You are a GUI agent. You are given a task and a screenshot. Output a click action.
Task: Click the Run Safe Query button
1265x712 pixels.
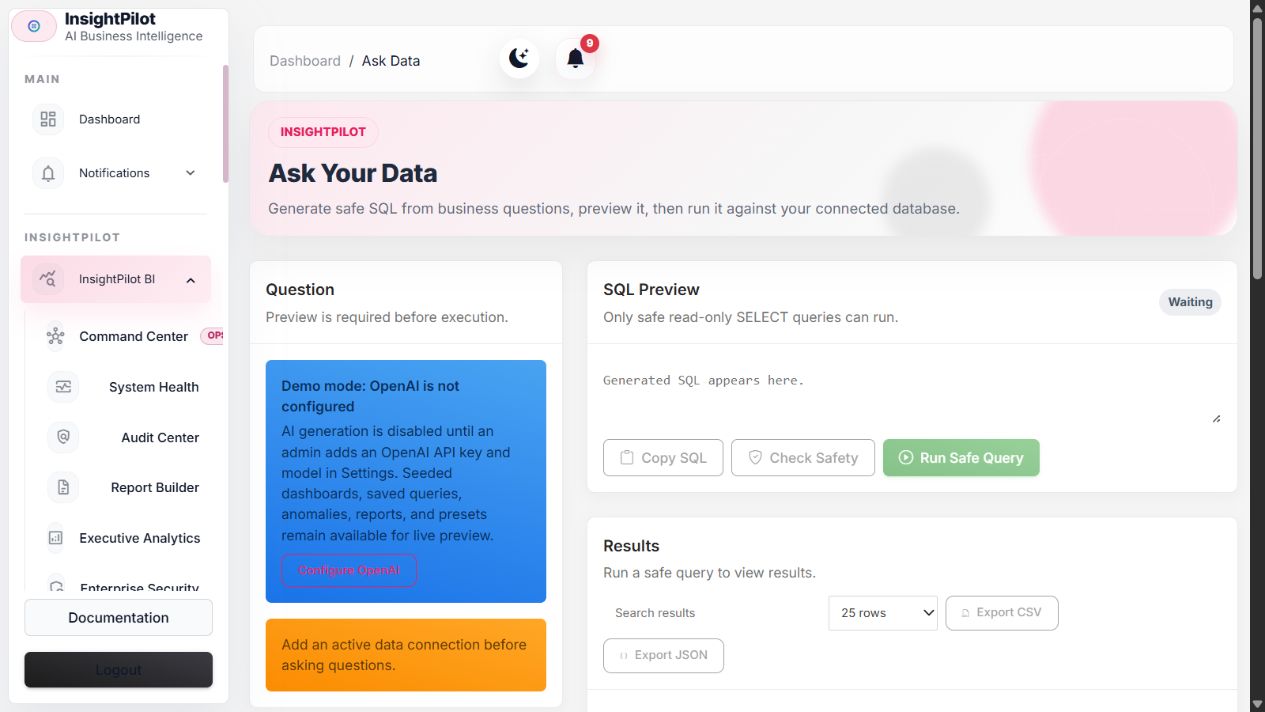961,457
